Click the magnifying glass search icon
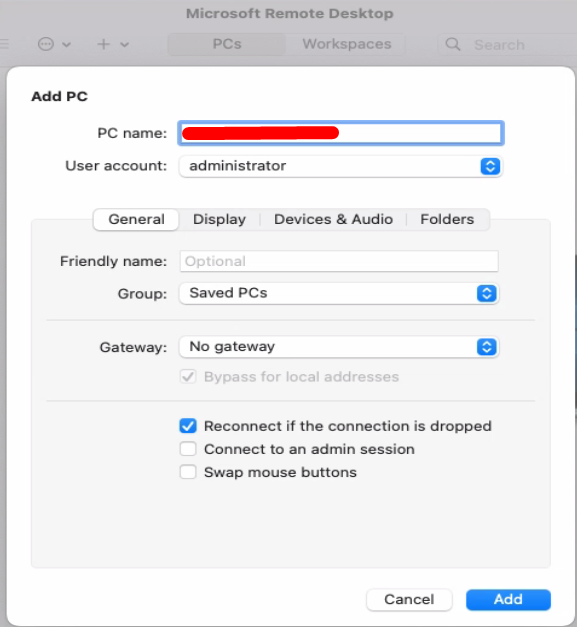This screenshot has height=627, width=577. pyautogui.click(x=453, y=44)
